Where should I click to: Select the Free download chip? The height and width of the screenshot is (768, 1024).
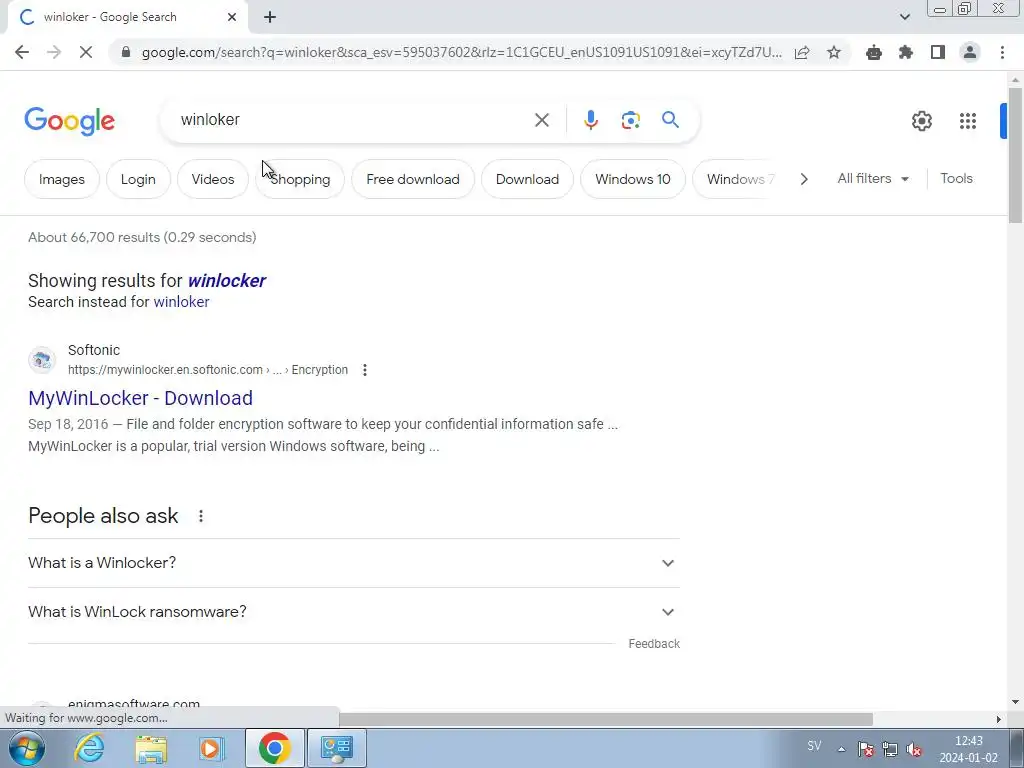(x=413, y=179)
